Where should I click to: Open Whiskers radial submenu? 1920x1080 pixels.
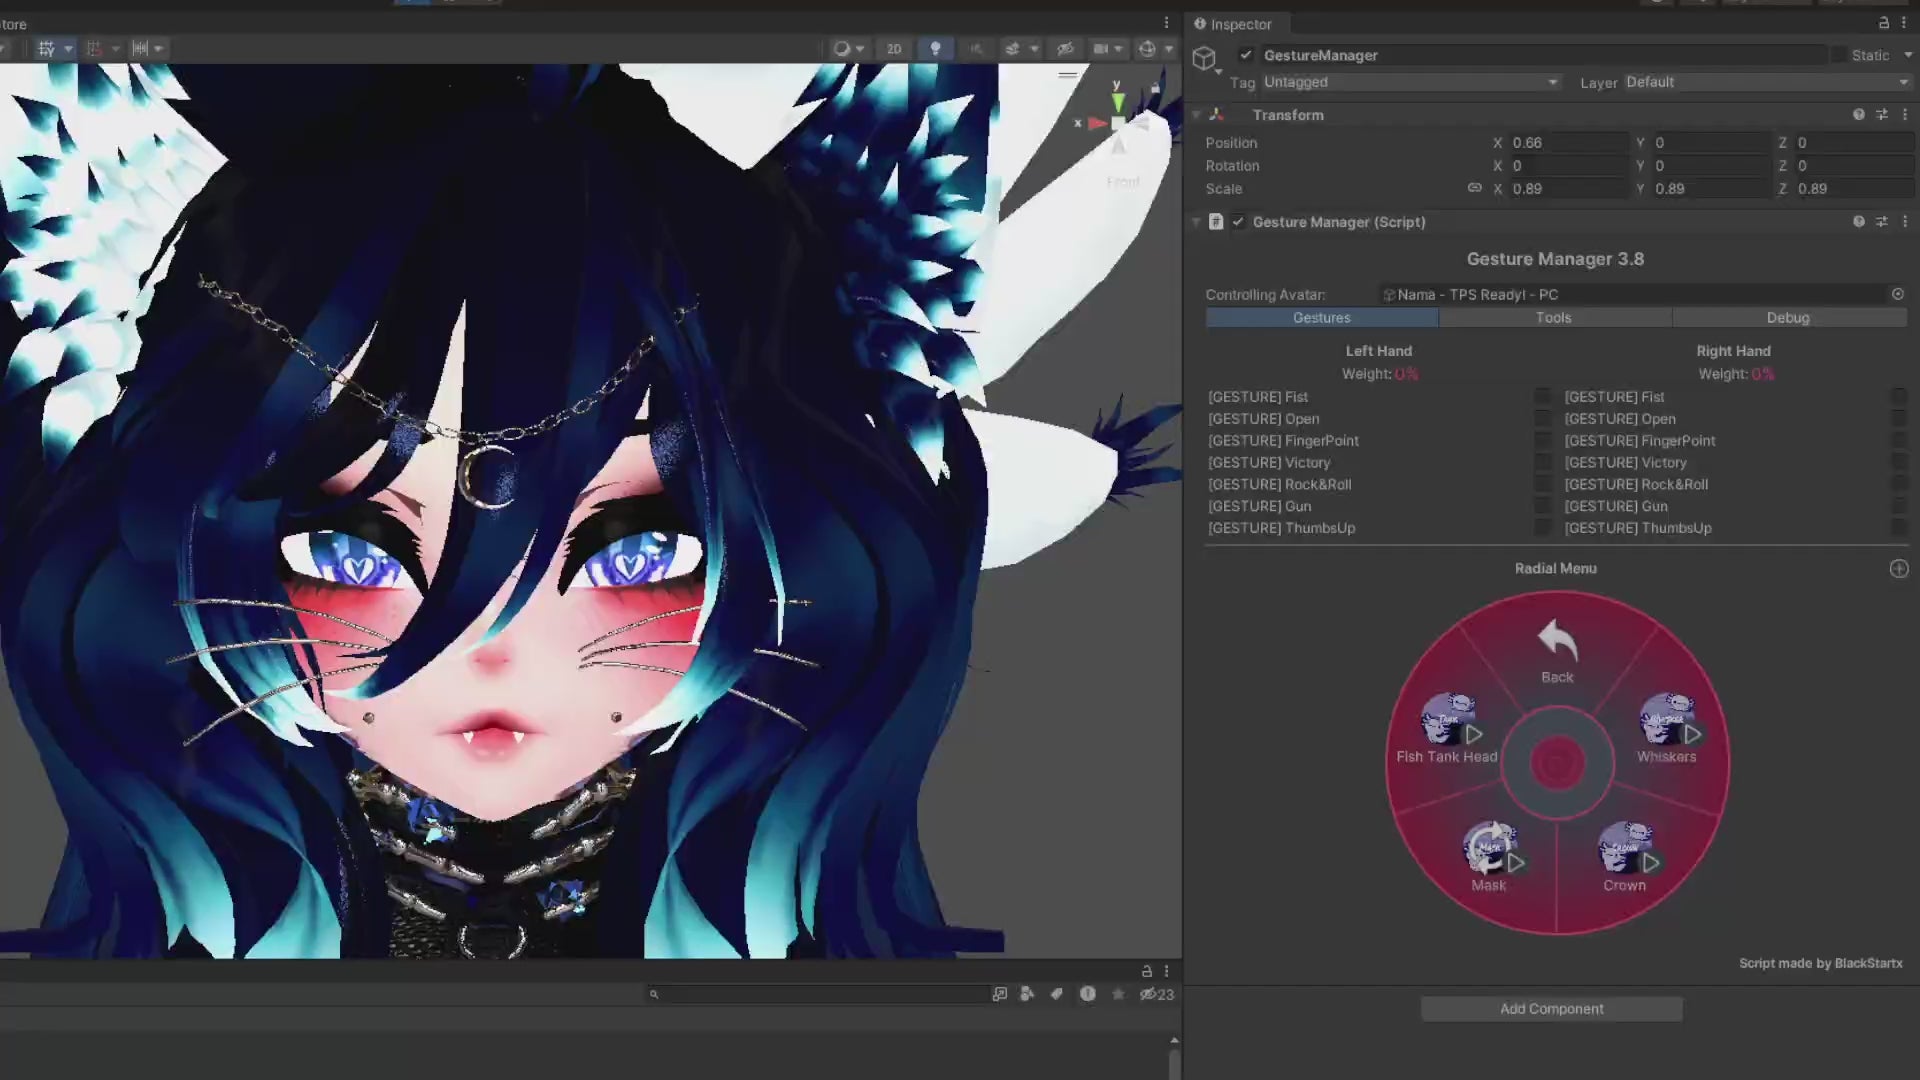1667,729
